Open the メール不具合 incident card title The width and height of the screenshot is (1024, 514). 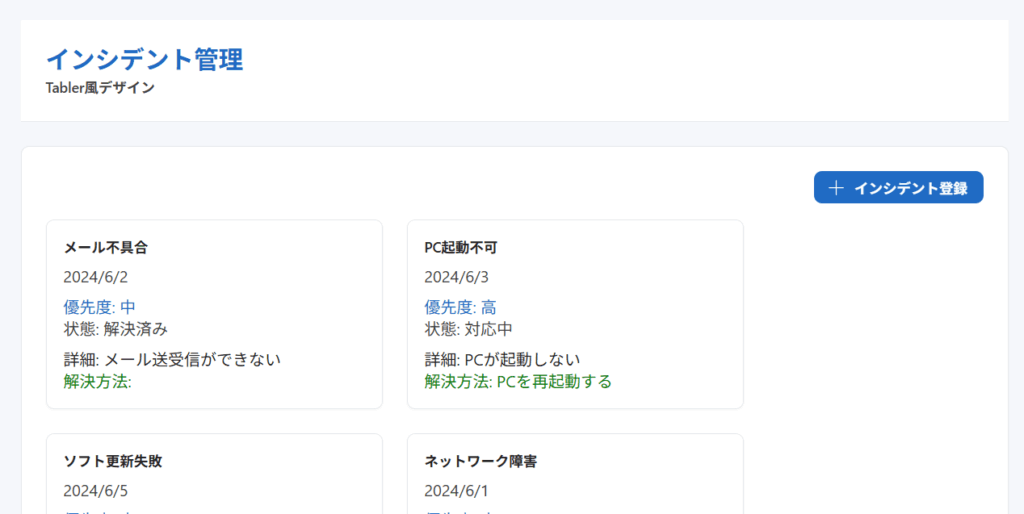pyautogui.click(x=106, y=247)
